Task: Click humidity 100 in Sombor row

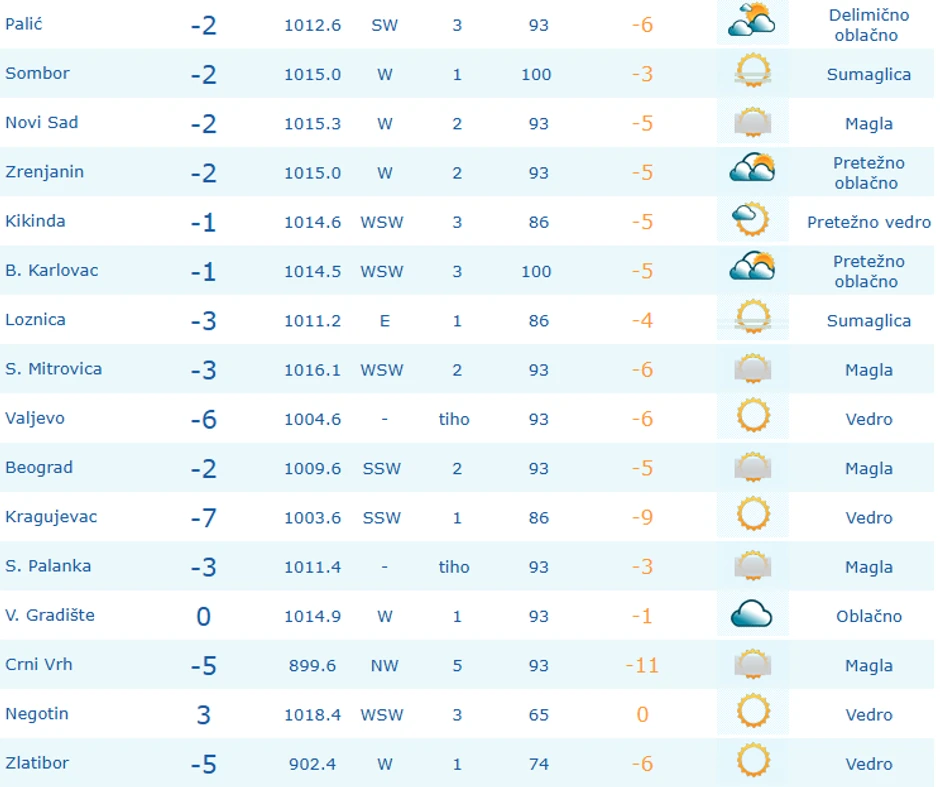Action: coord(536,74)
